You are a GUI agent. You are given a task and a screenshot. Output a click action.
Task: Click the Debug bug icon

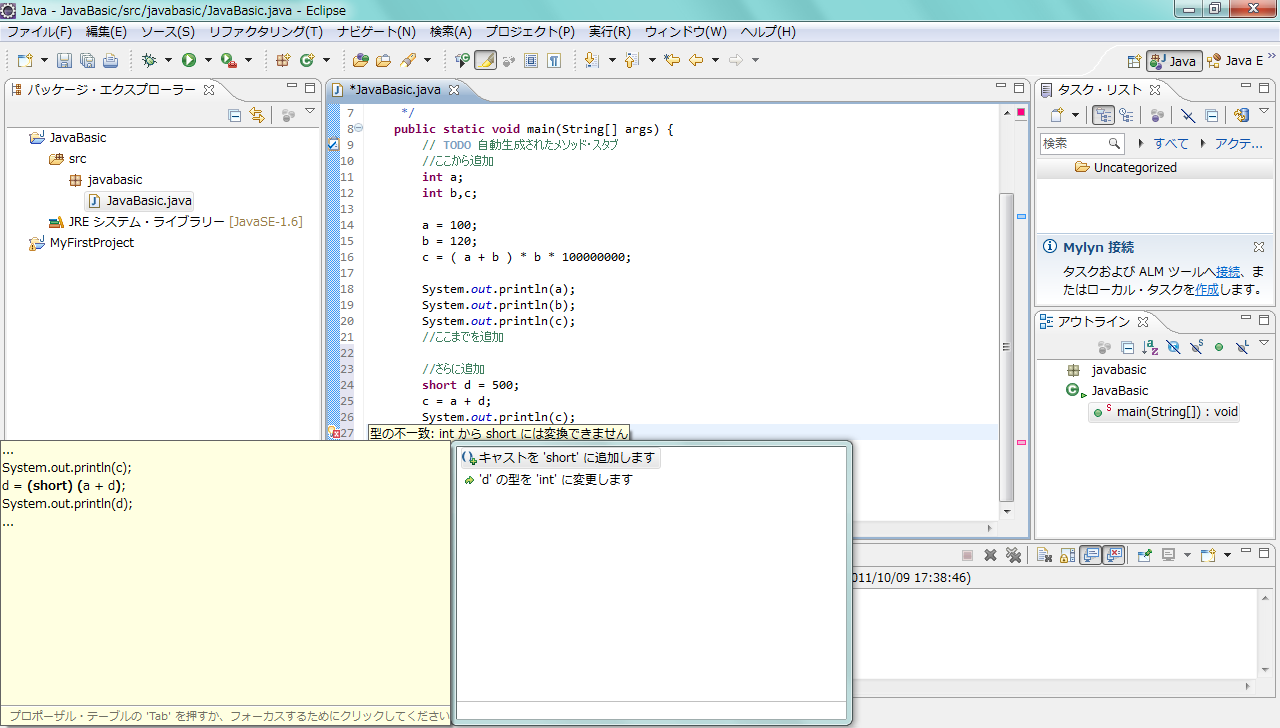click(149, 60)
